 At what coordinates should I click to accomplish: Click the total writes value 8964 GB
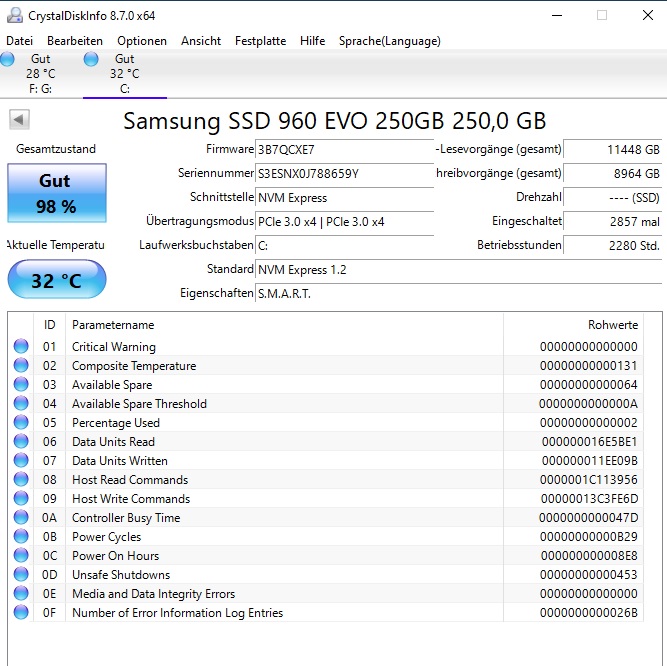pos(613,174)
